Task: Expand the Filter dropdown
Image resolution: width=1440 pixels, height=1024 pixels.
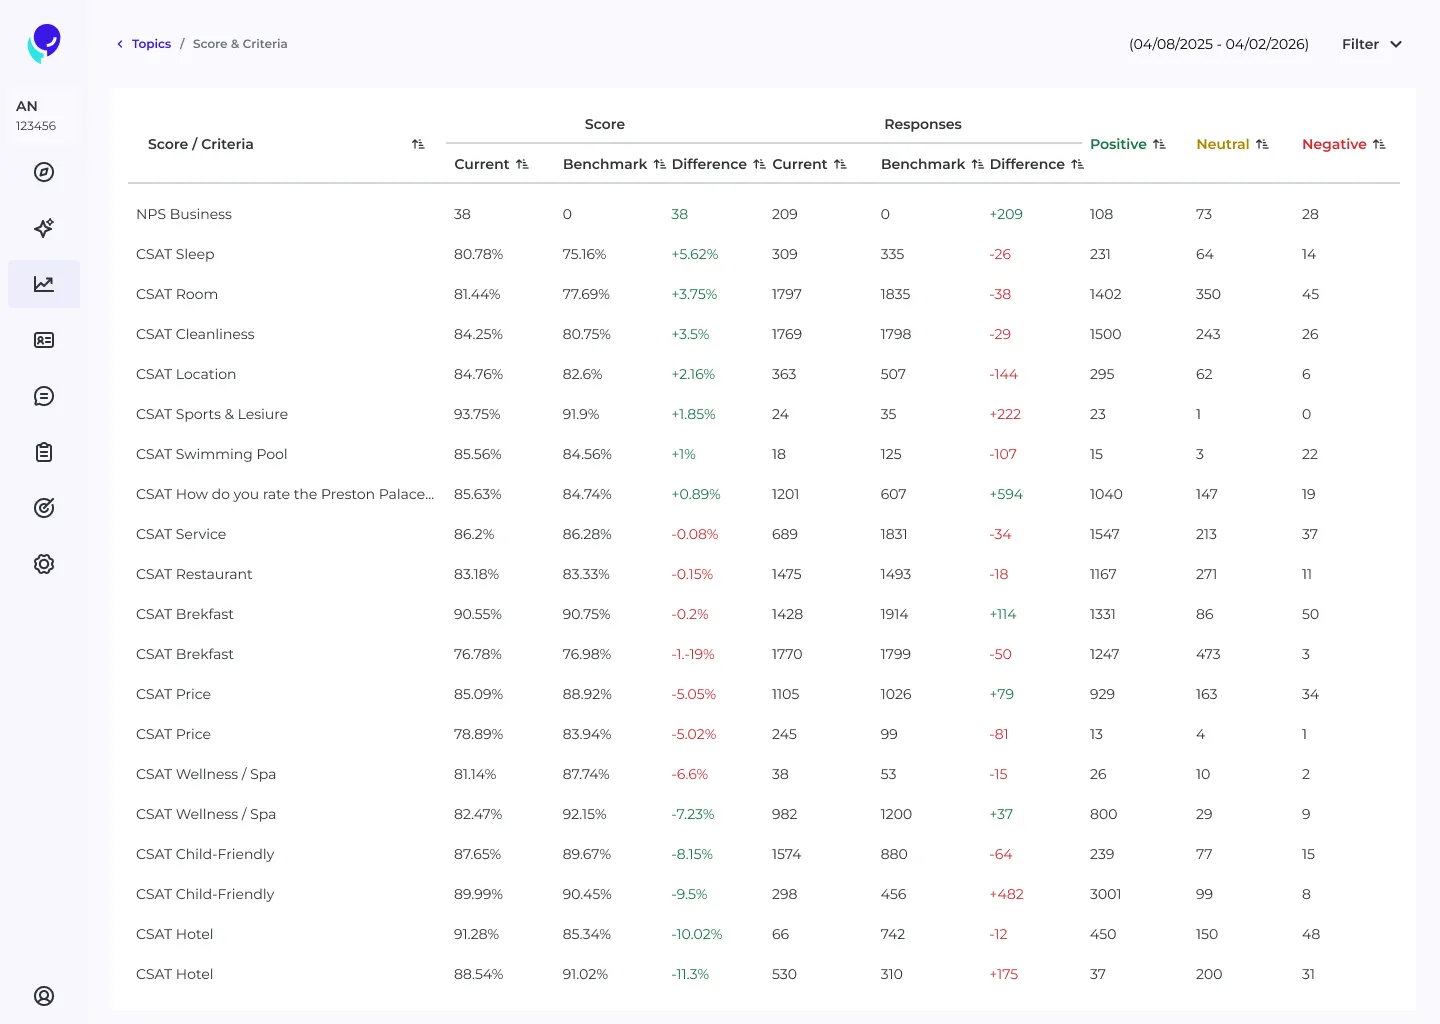Action: click(x=1372, y=44)
